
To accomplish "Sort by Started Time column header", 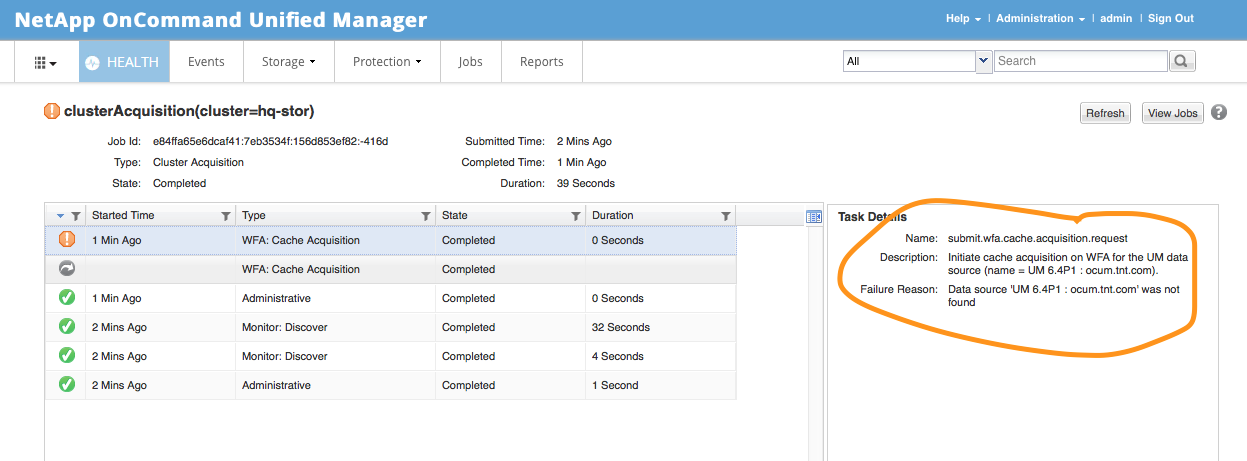I will pos(123,215).
